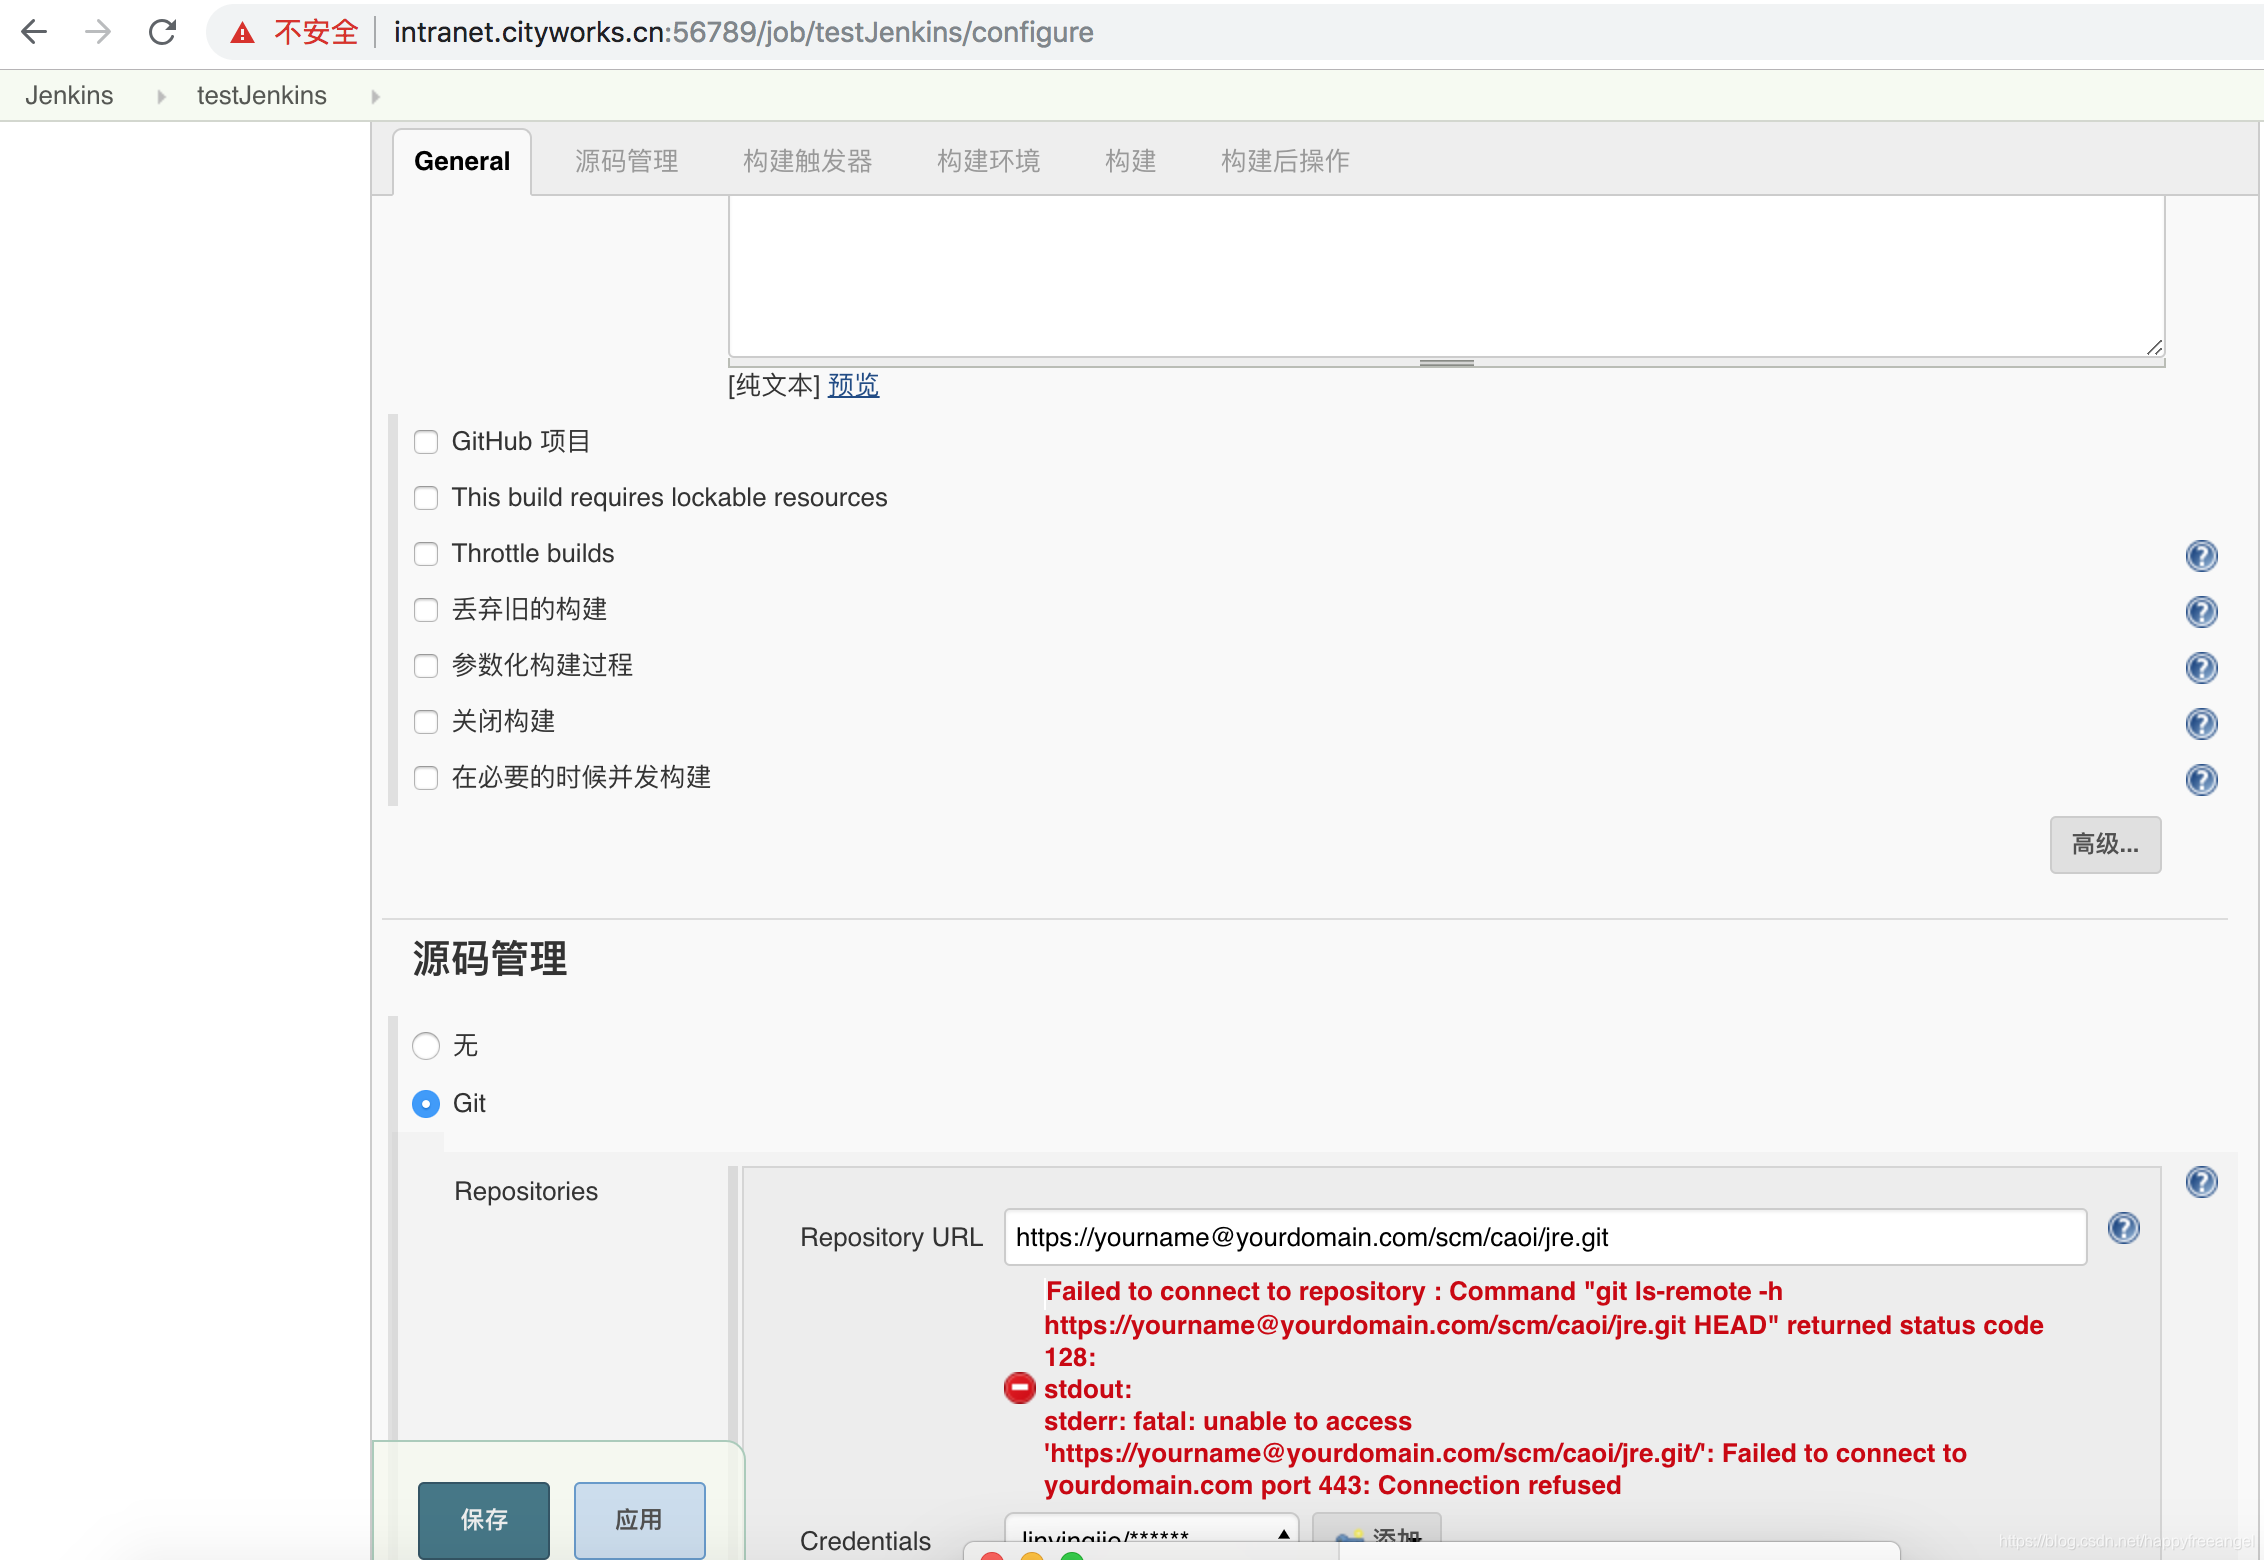Open help icon next to Repository URL field
The image size is (2264, 1560).
click(x=2123, y=1228)
